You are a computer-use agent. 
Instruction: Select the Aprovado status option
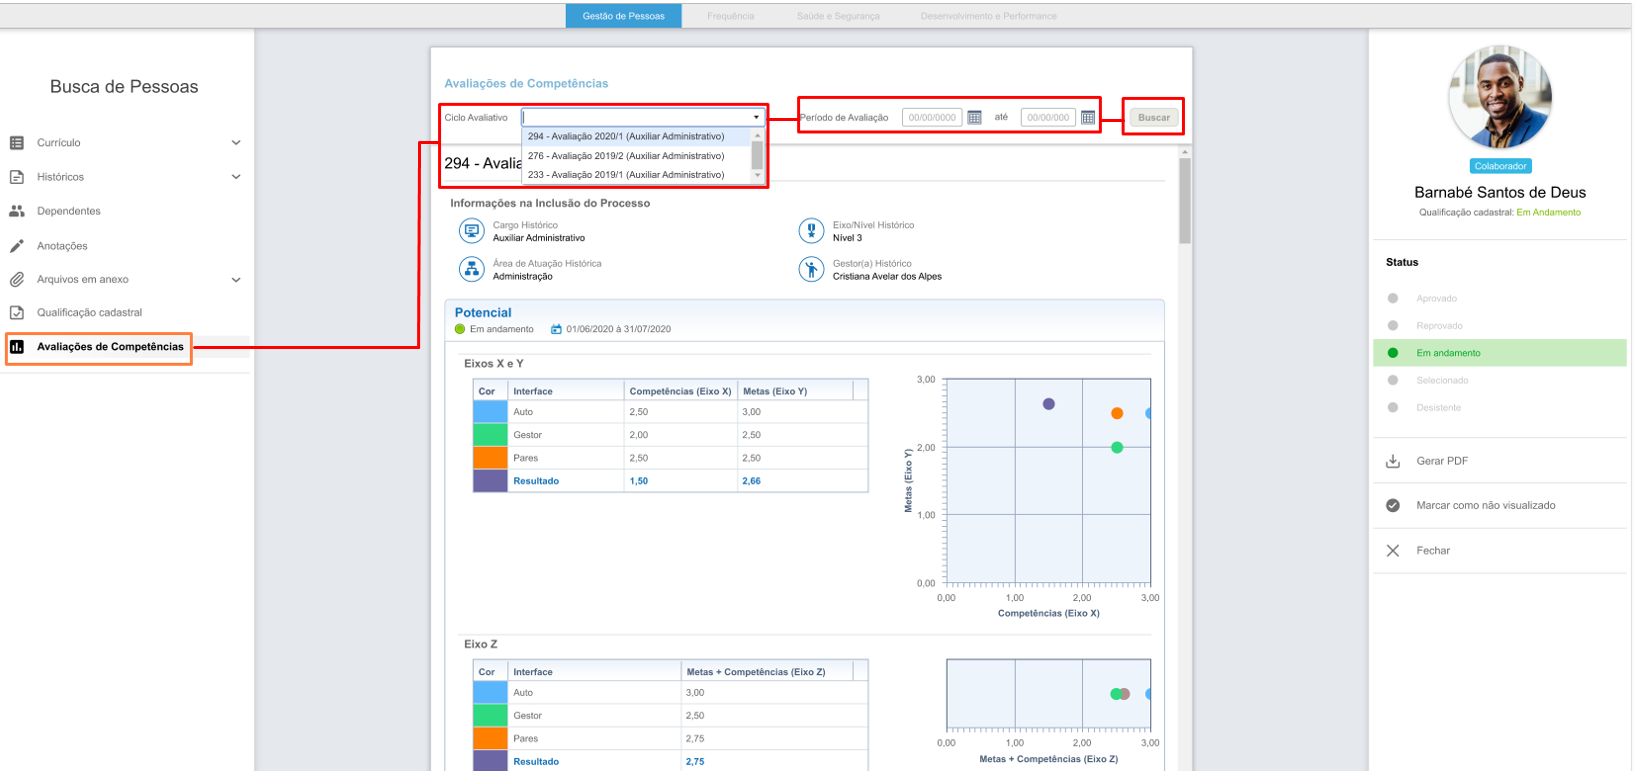point(1436,299)
